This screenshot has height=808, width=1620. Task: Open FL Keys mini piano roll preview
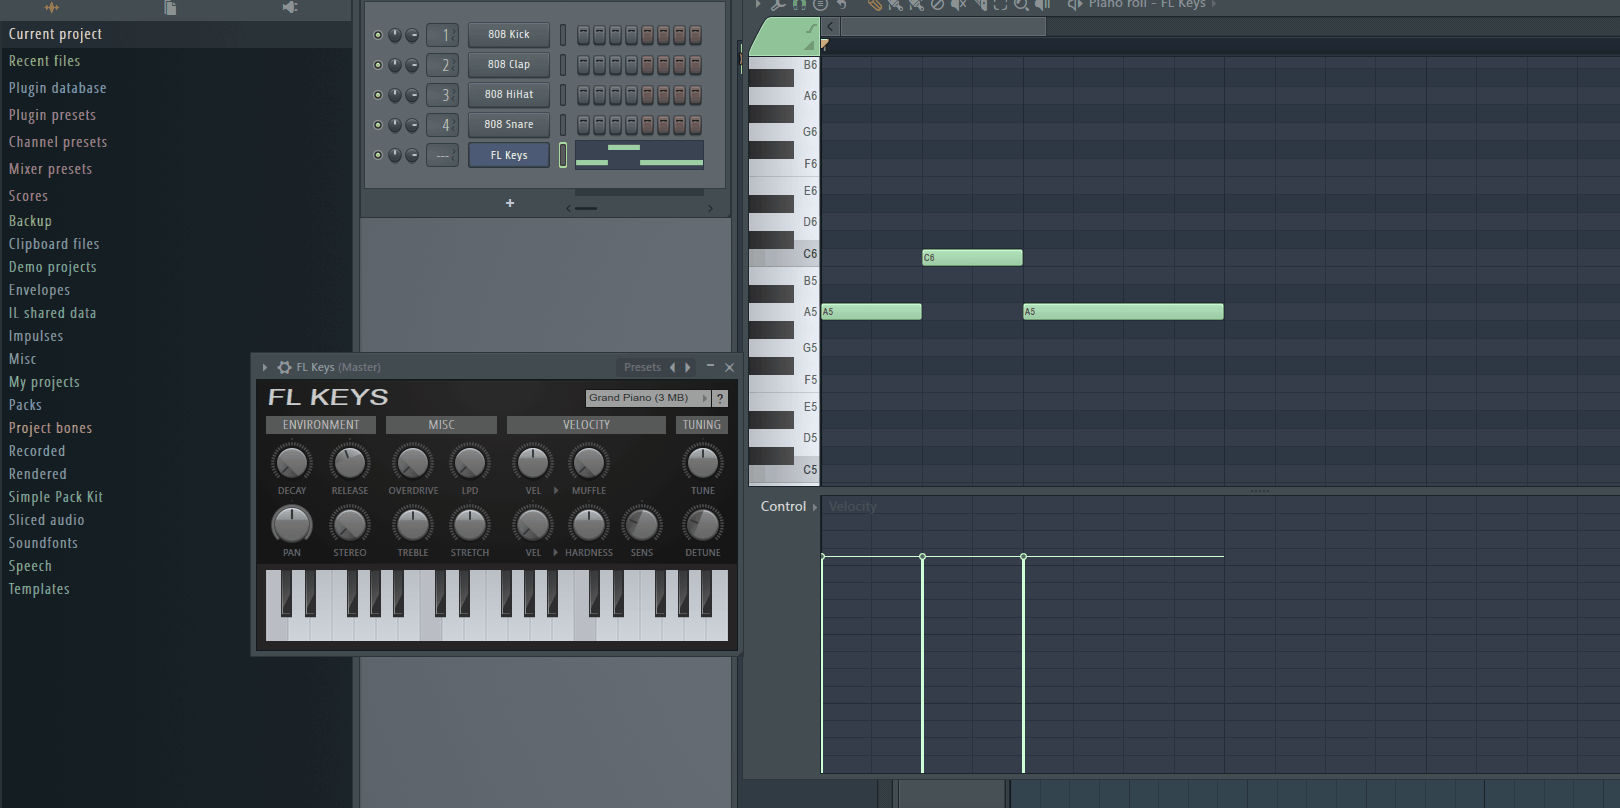point(639,155)
